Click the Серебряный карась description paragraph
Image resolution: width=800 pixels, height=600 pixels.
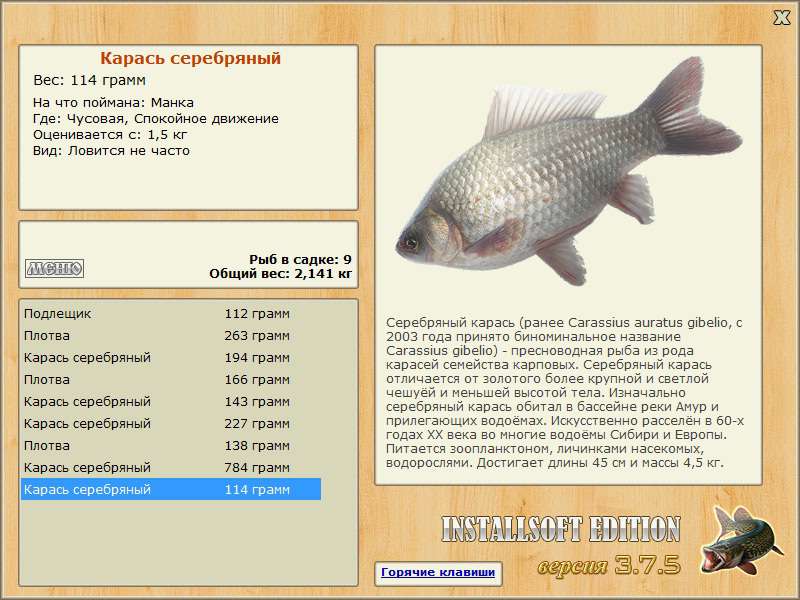pyautogui.click(x=564, y=393)
